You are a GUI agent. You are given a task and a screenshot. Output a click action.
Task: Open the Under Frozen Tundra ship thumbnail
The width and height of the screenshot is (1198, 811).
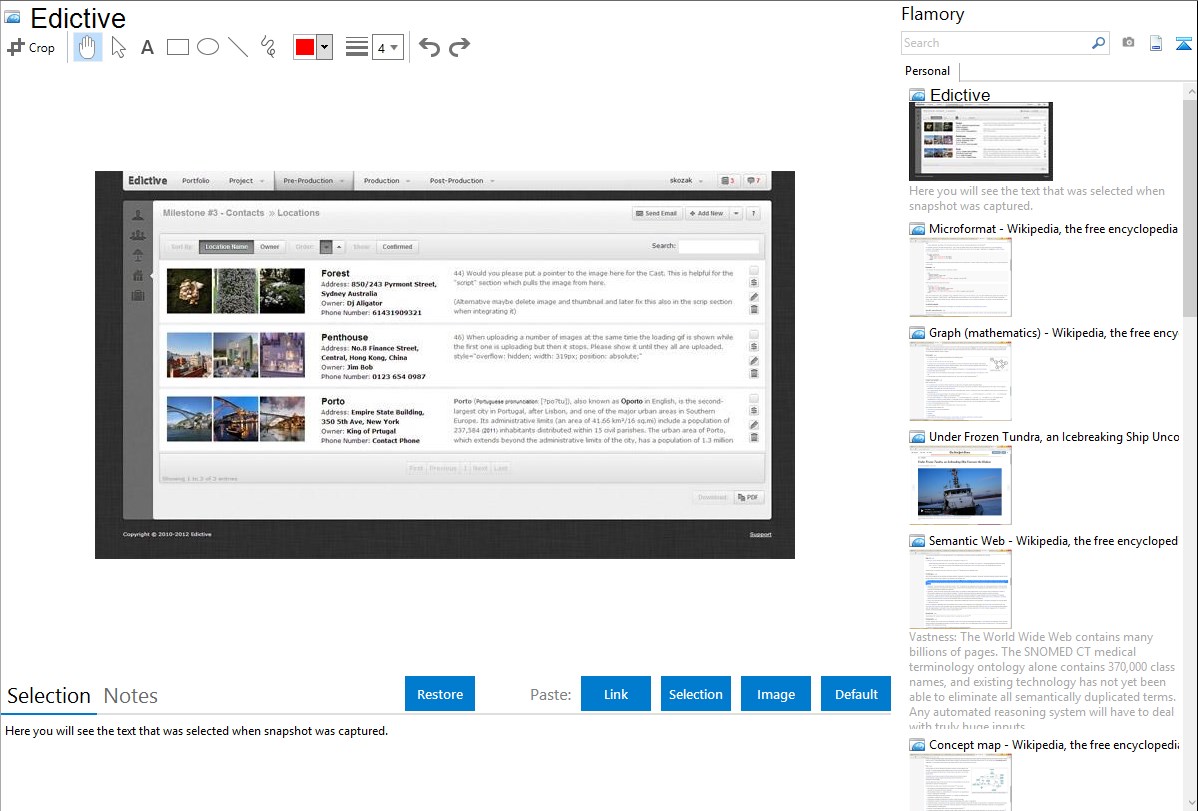(x=960, y=485)
